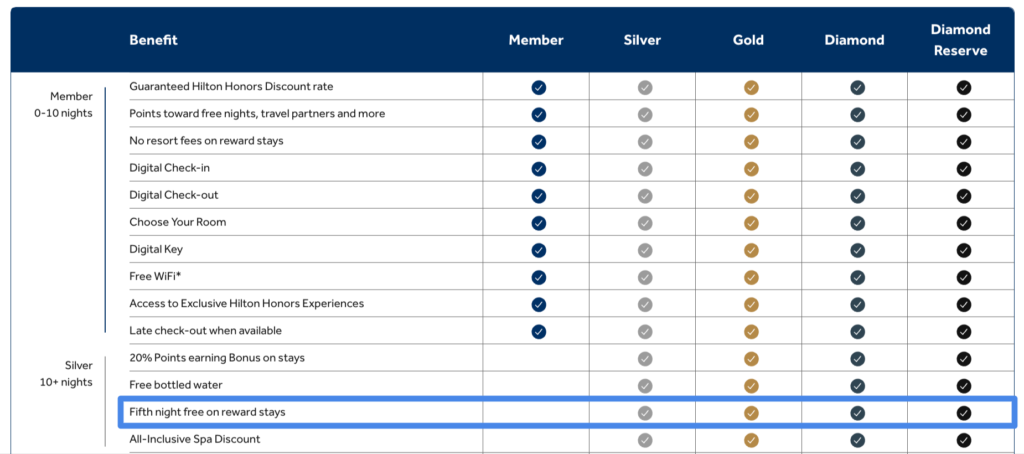Select 'Late check-out when available' text

coord(206,331)
